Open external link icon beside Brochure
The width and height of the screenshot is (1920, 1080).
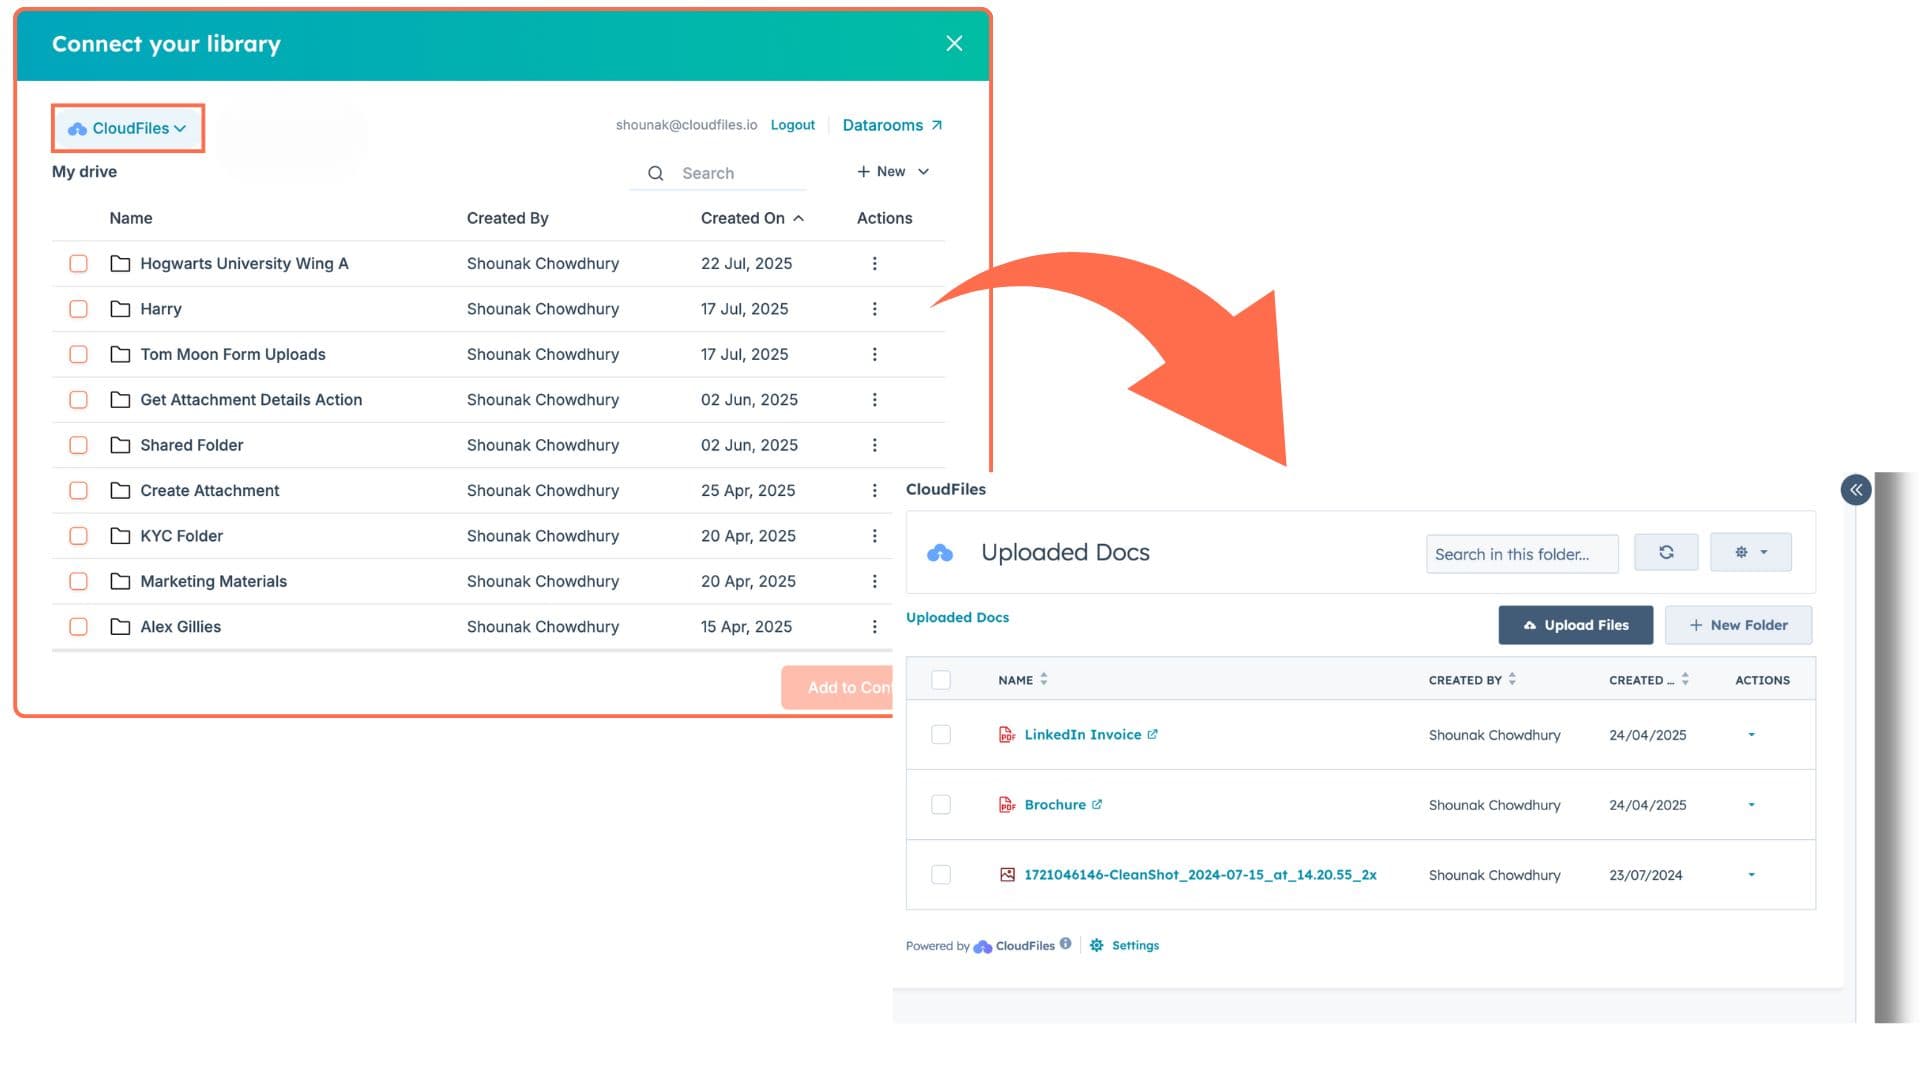(1097, 804)
